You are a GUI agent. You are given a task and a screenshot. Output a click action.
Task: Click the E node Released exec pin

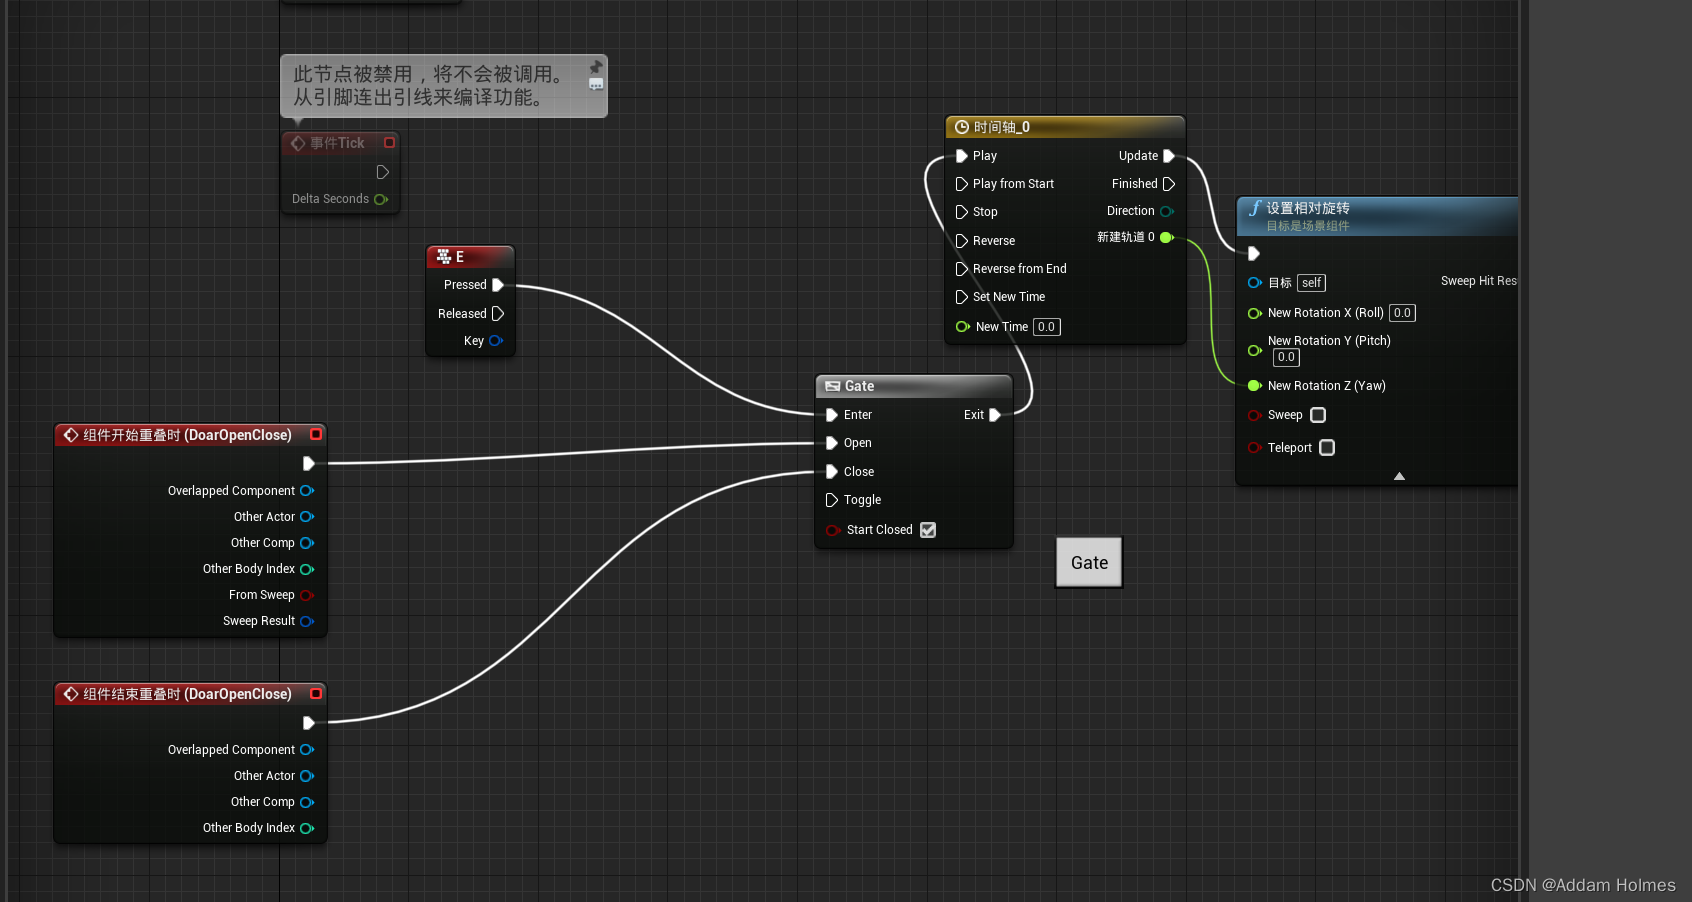tap(498, 314)
